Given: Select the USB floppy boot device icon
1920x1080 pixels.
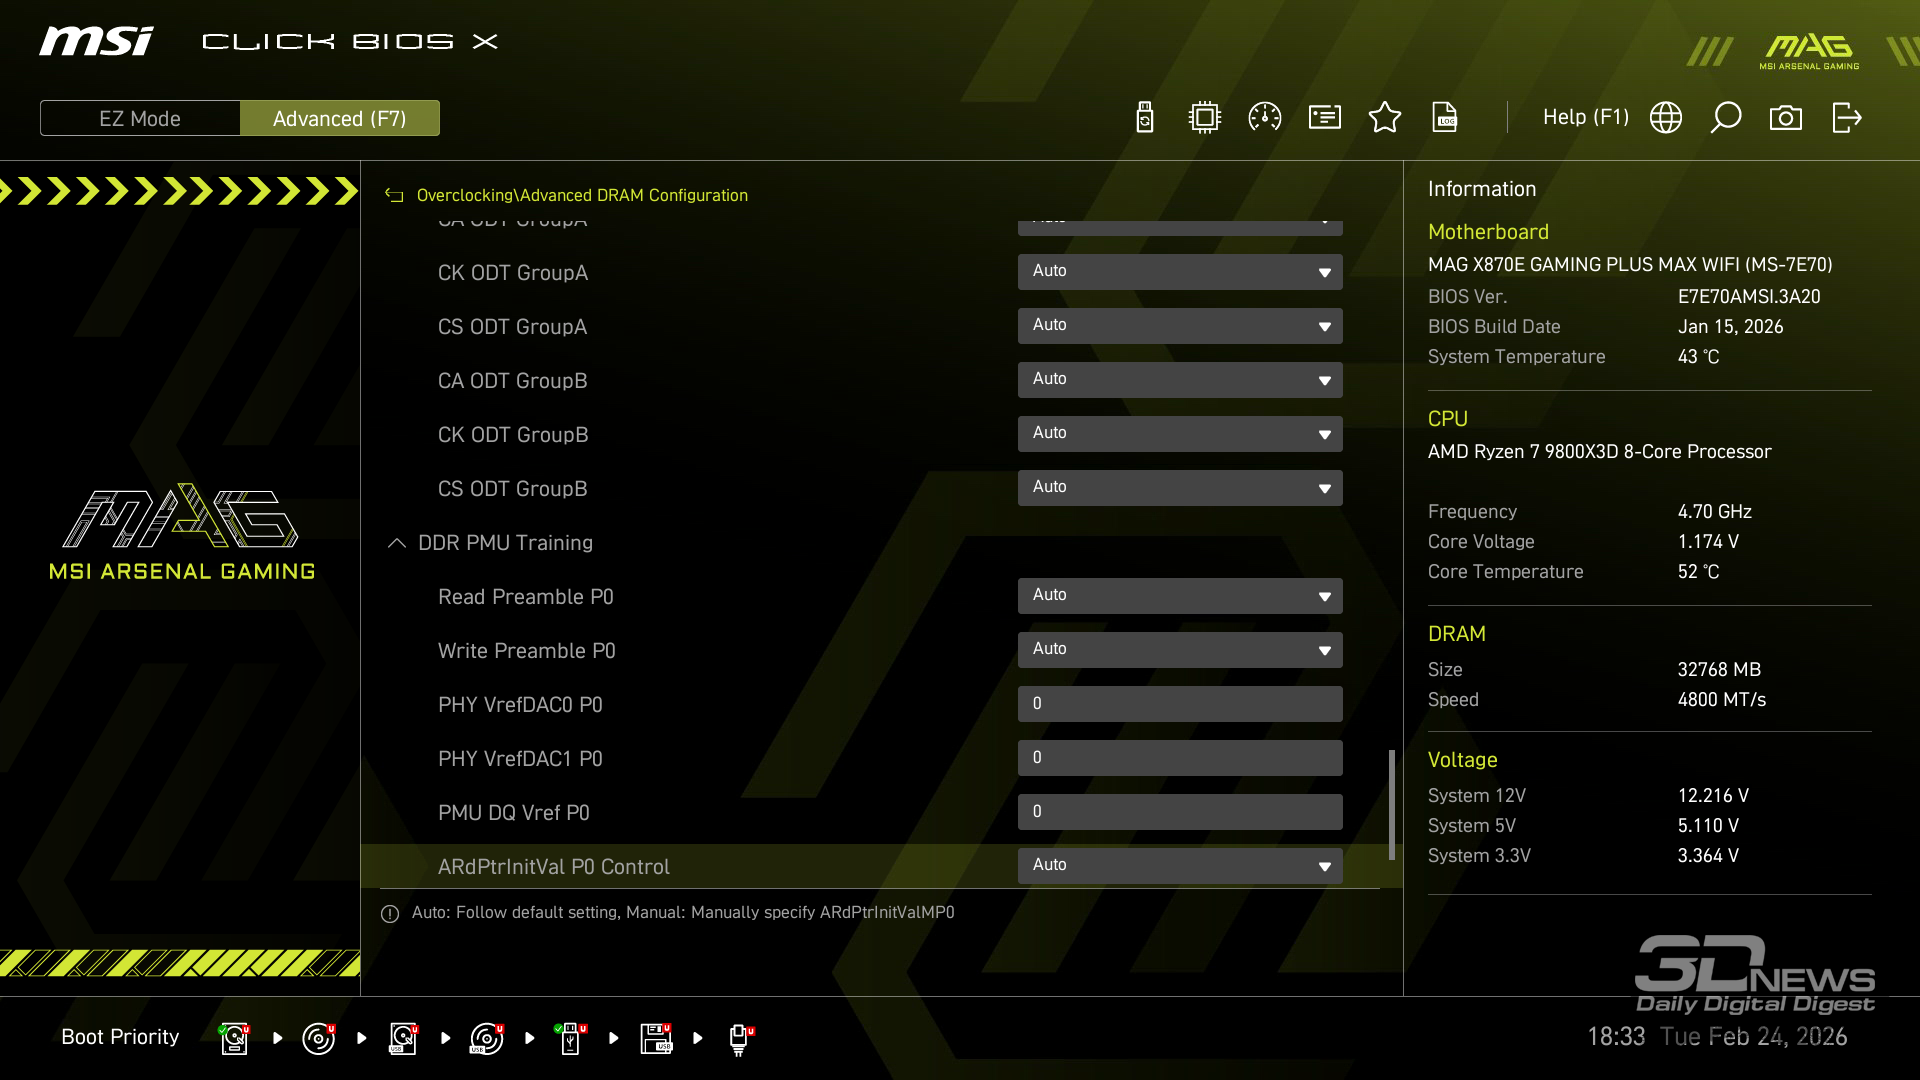Looking at the screenshot, I should click(x=656, y=1038).
